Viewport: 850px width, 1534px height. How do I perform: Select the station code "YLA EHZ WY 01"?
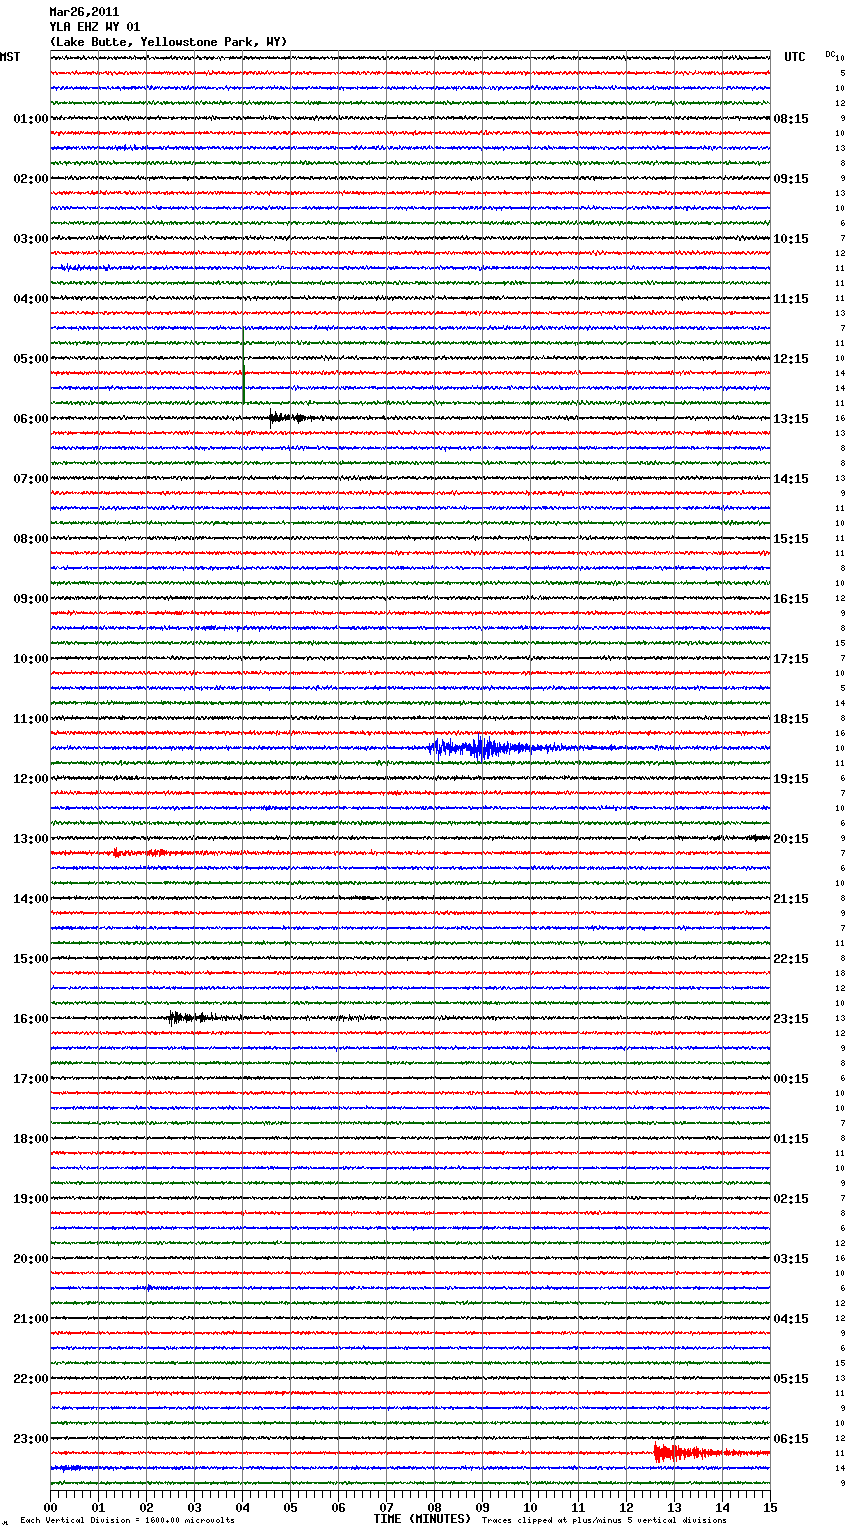click(94, 27)
